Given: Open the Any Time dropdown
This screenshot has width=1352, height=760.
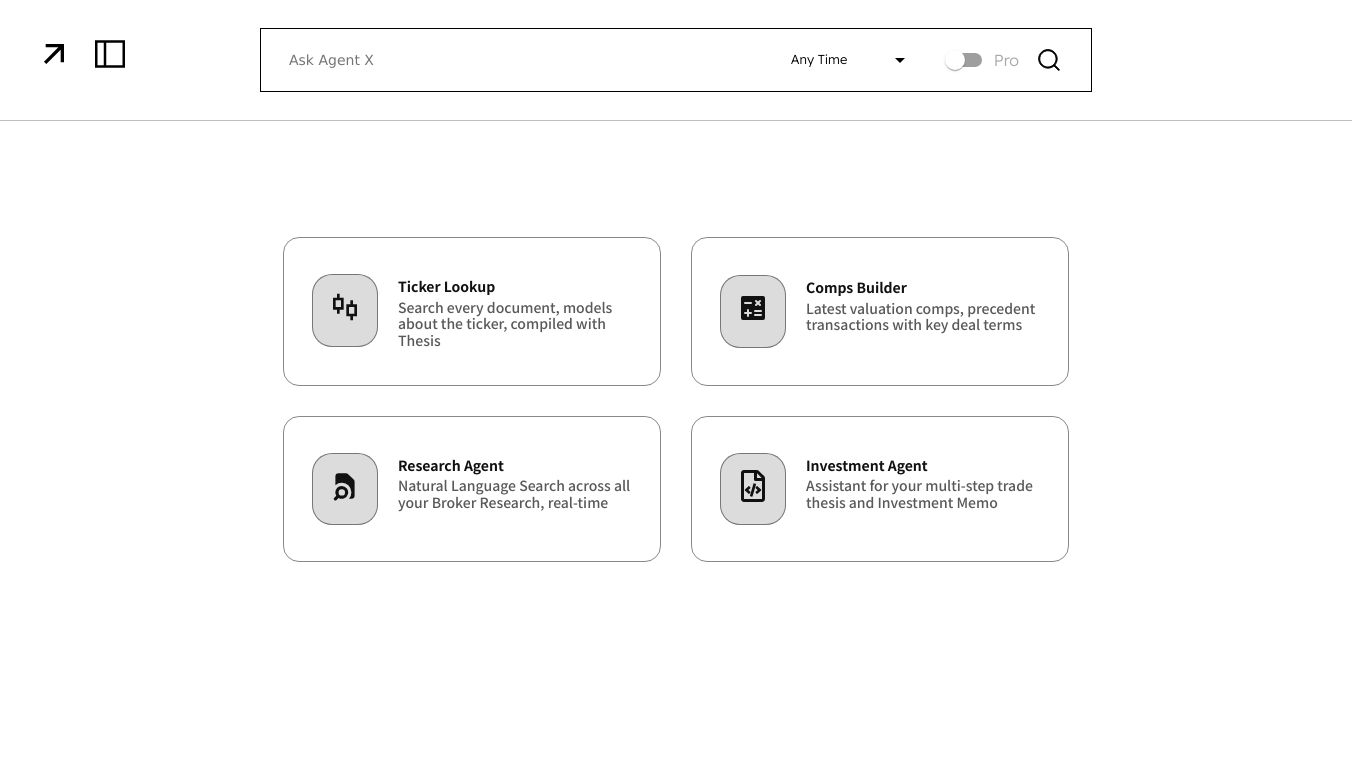Looking at the screenshot, I should click(x=819, y=60).
